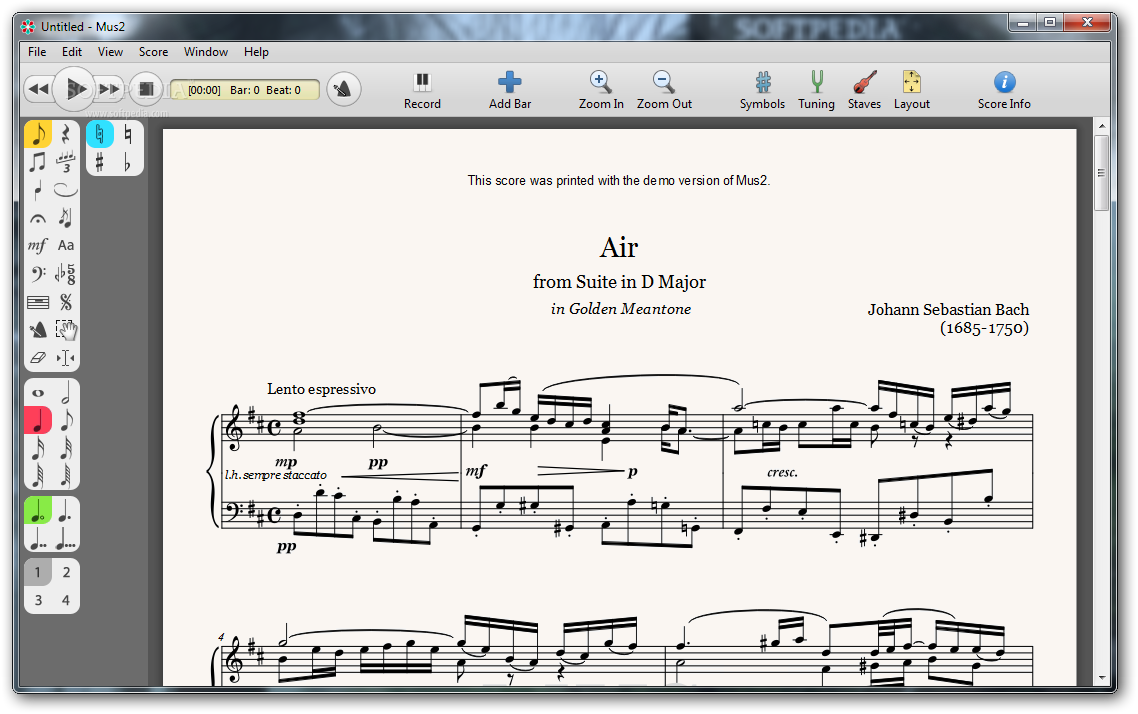Viewport: 1138px width, 714px height.
Task: Start playback with Play button
Action: coord(75,89)
